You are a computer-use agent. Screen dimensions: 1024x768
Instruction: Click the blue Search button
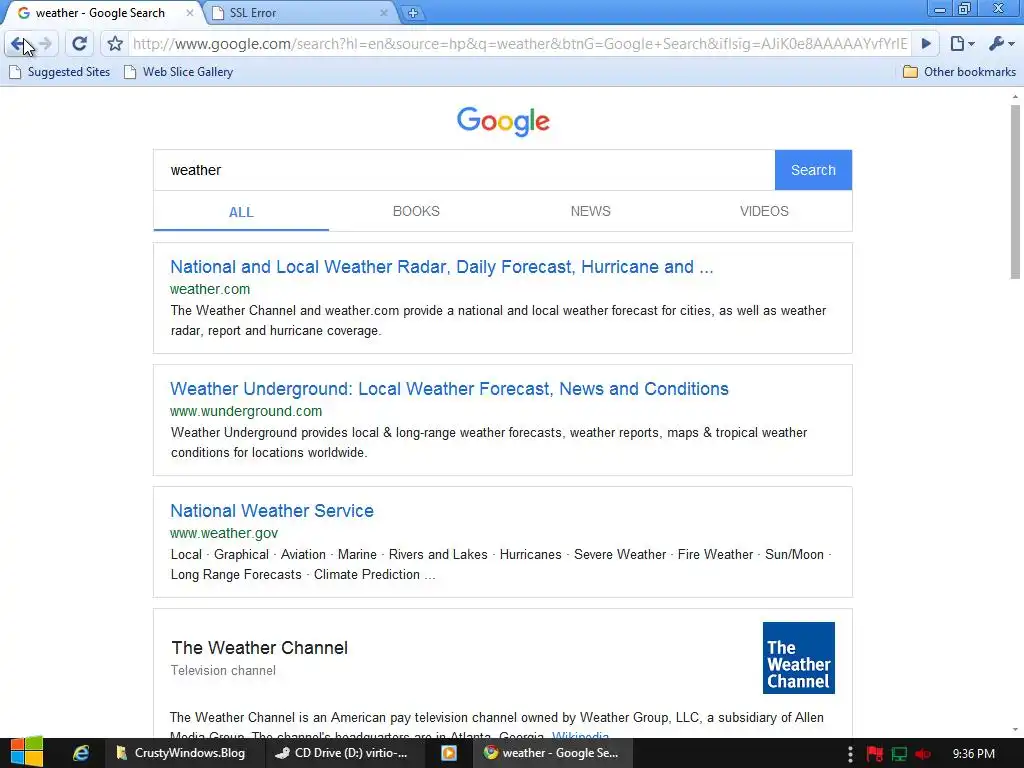pyautogui.click(x=813, y=170)
